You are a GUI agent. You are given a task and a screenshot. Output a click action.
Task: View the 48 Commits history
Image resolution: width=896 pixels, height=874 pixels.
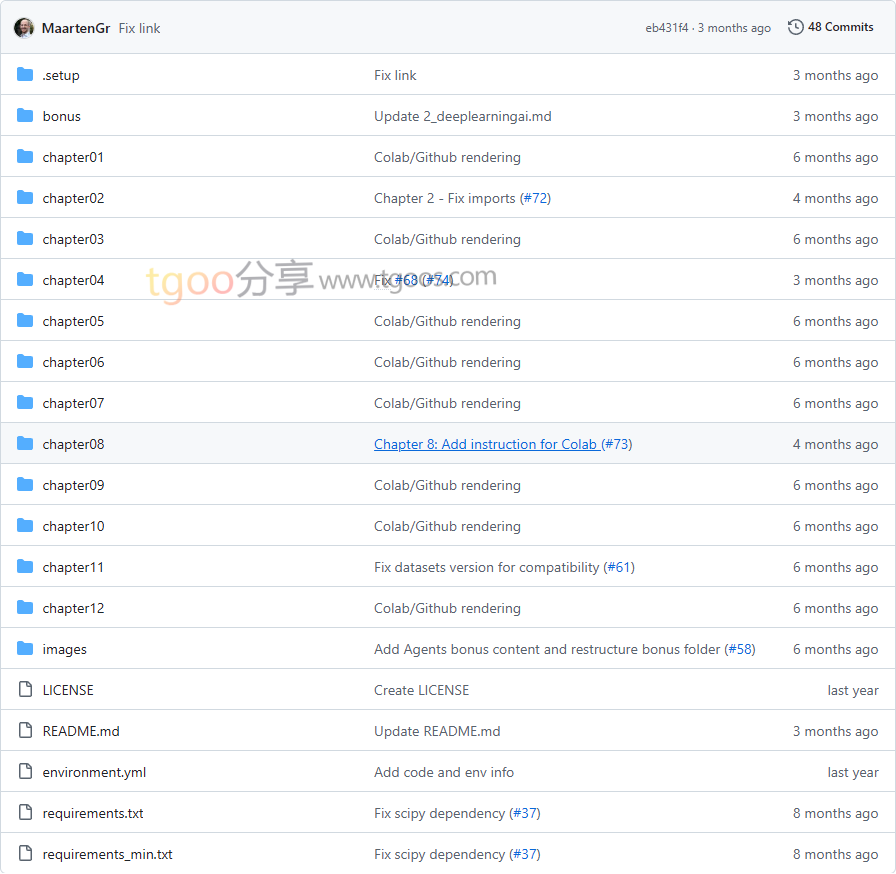(x=840, y=27)
